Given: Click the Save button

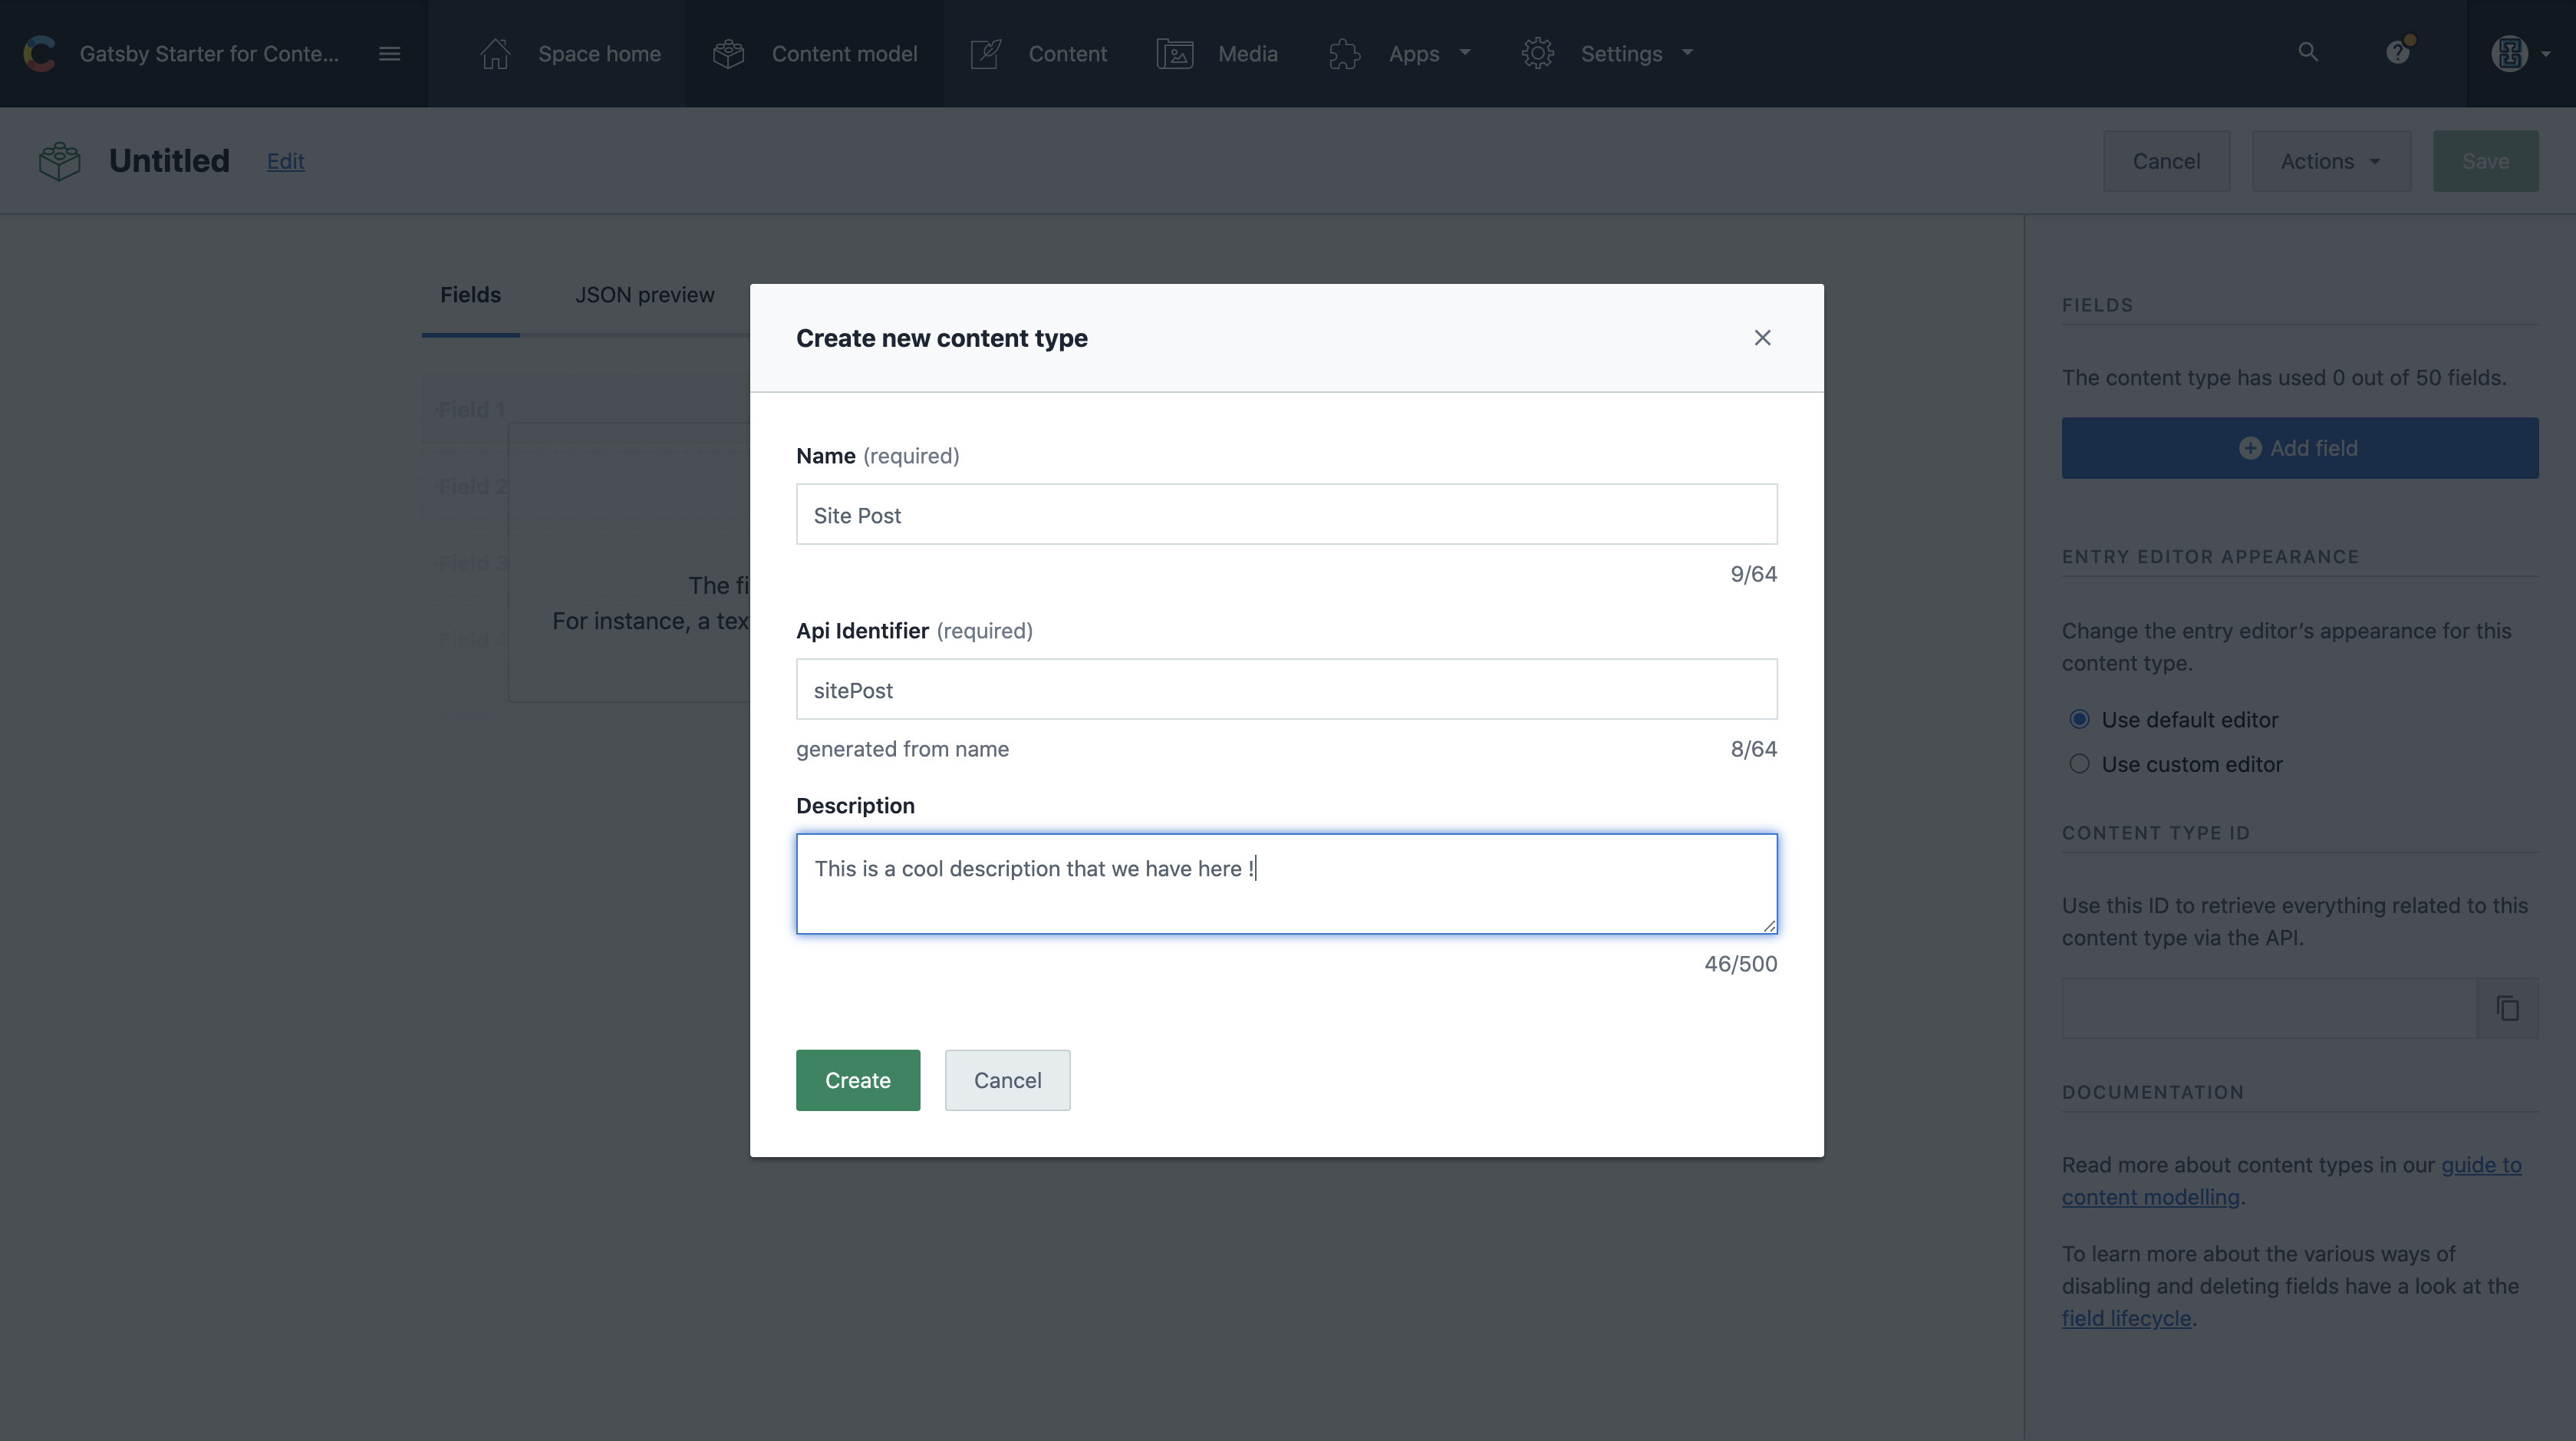Looking at the screenshot, I should (x=2485, y=161).
